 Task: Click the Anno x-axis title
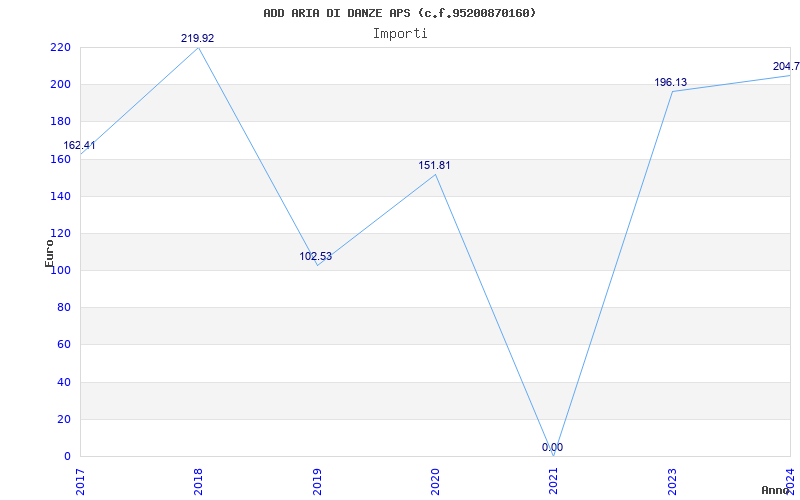[x=776, y=490]
